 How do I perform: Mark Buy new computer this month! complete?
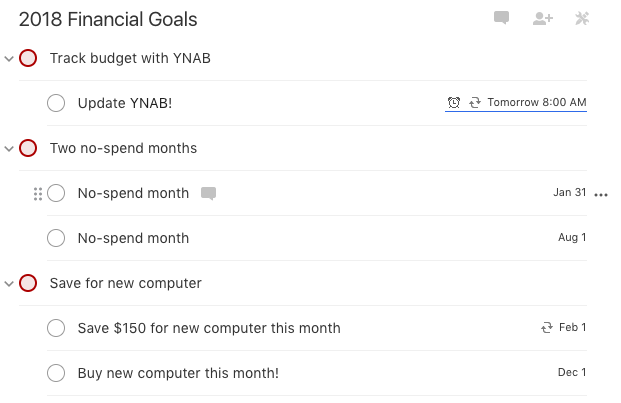pyautogui.click(x=56, y=373)
